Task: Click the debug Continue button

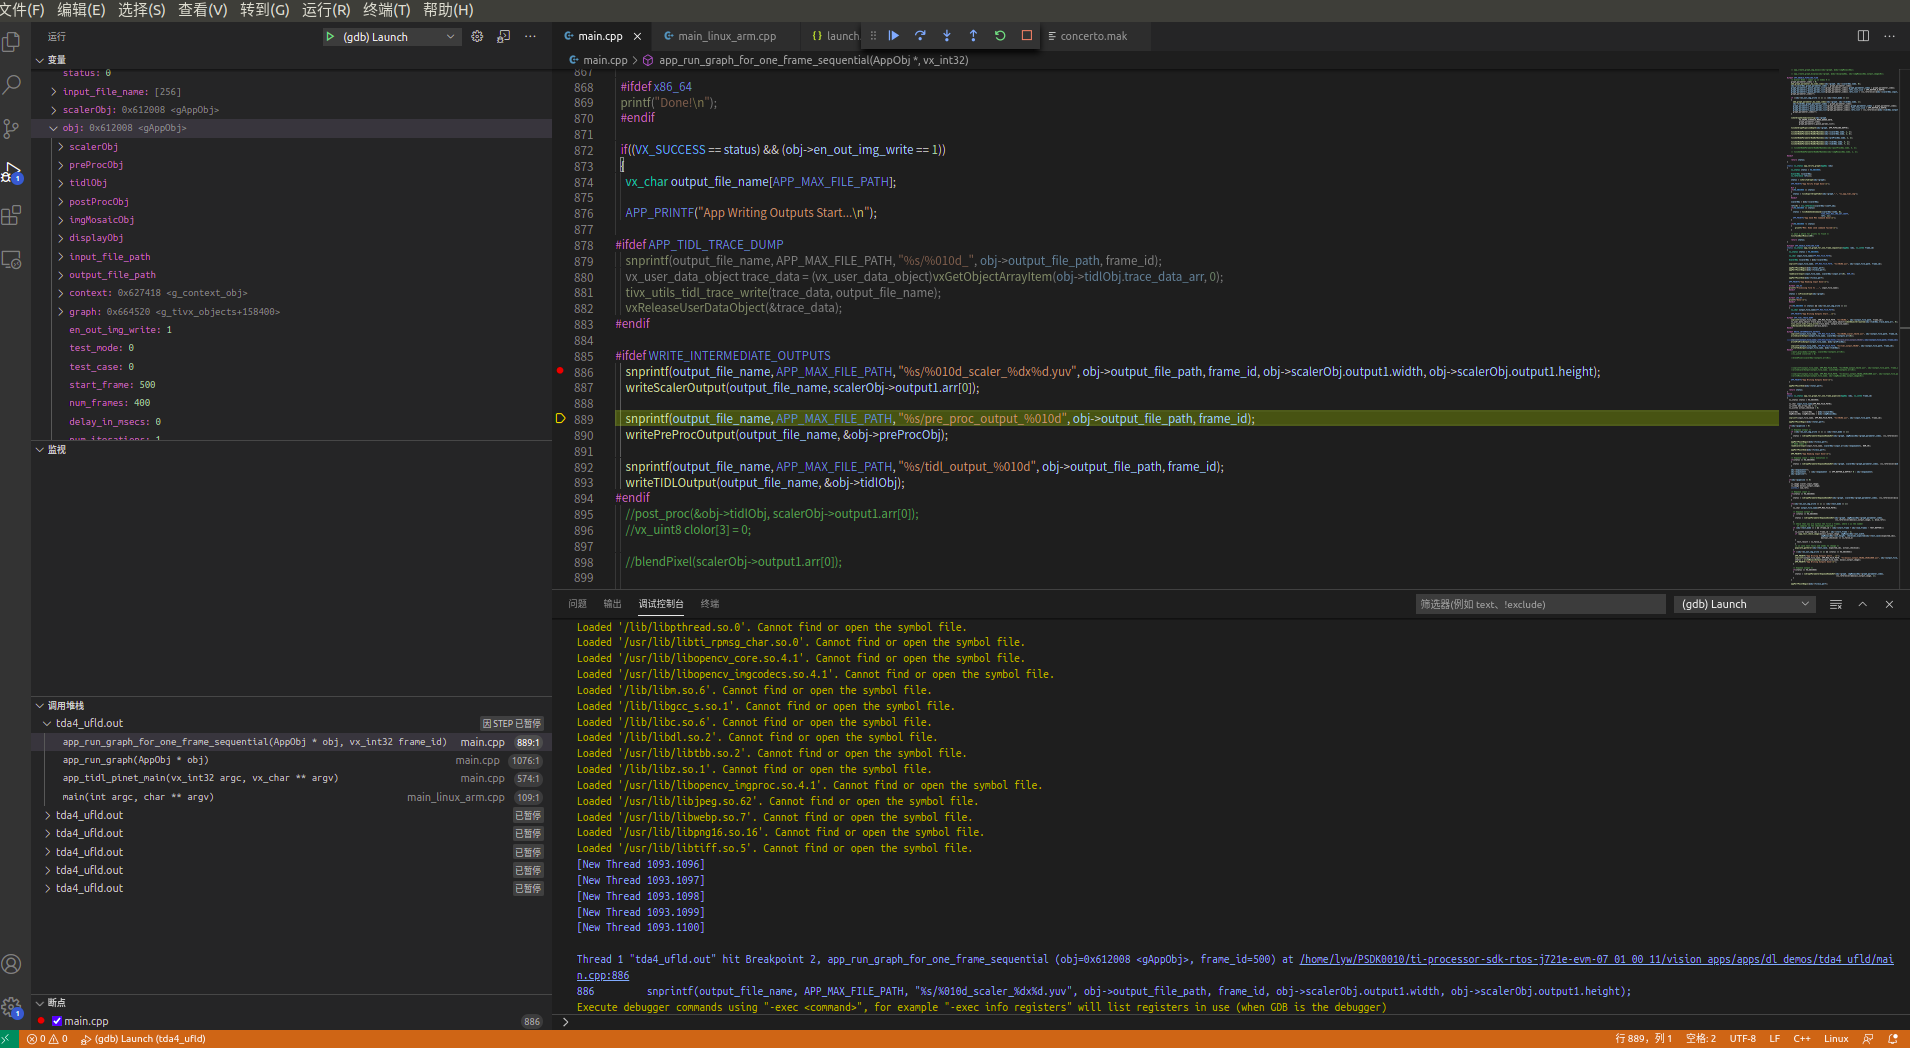Action: pyautogui.click(x=894, y=36)
